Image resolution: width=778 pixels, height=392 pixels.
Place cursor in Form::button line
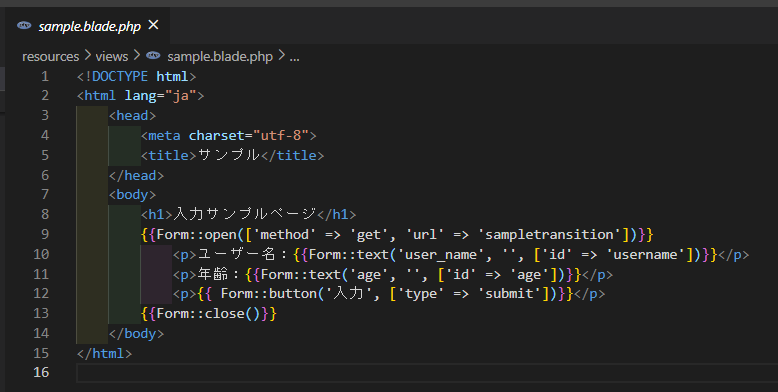[x=389, y=294]
